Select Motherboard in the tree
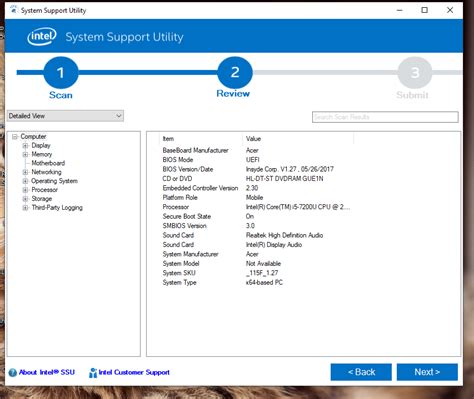 click(48, 163)
